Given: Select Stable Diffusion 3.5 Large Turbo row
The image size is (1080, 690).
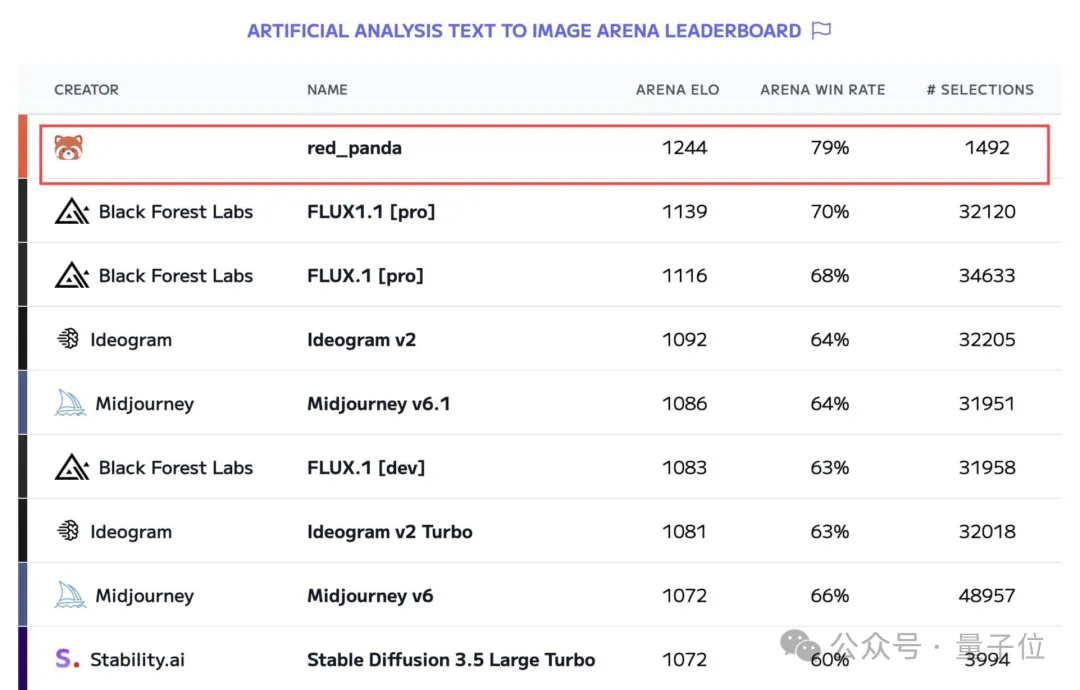Looking at the screenshot, I should tap(540, 658).
